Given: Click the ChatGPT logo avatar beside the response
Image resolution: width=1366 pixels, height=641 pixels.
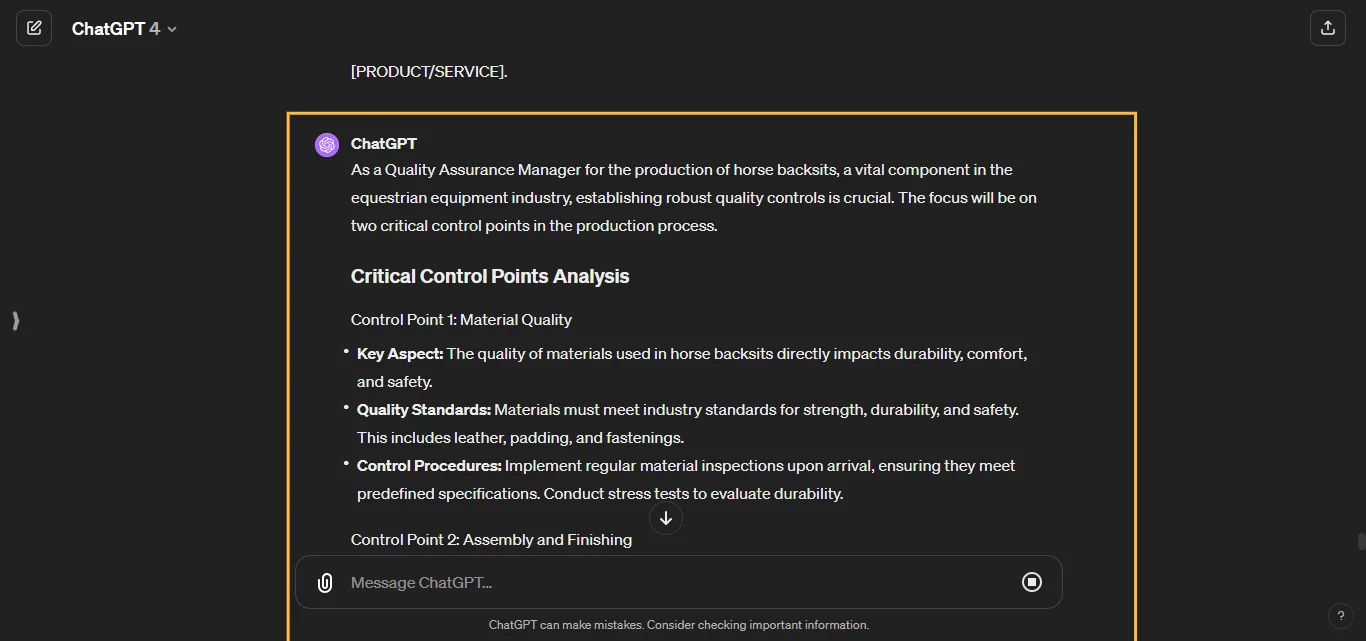Looking at the screenshot, I should [326, 144].
